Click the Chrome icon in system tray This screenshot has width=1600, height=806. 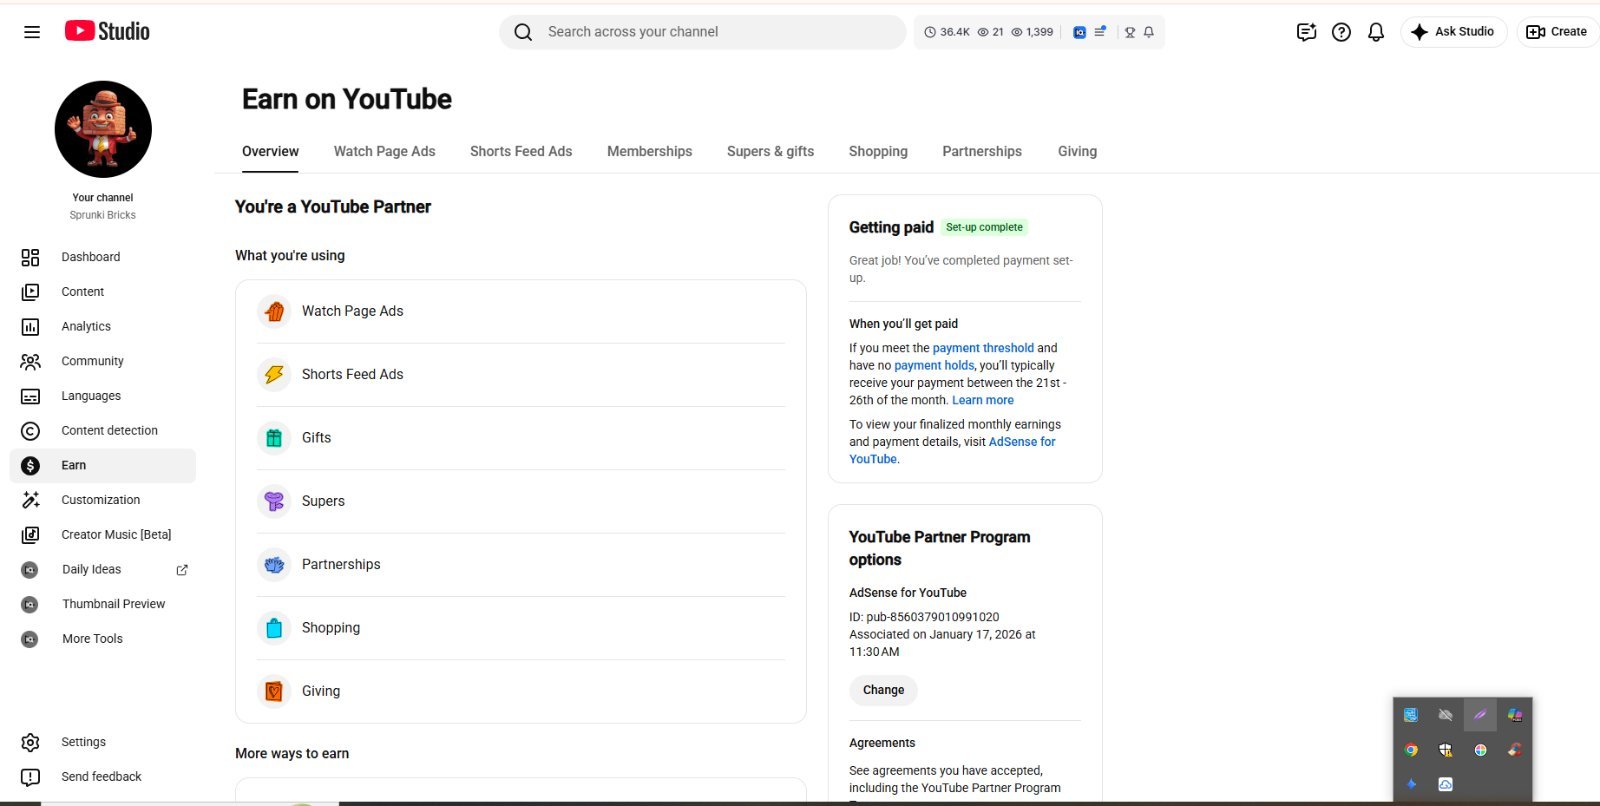click(x=1410, y=750)
